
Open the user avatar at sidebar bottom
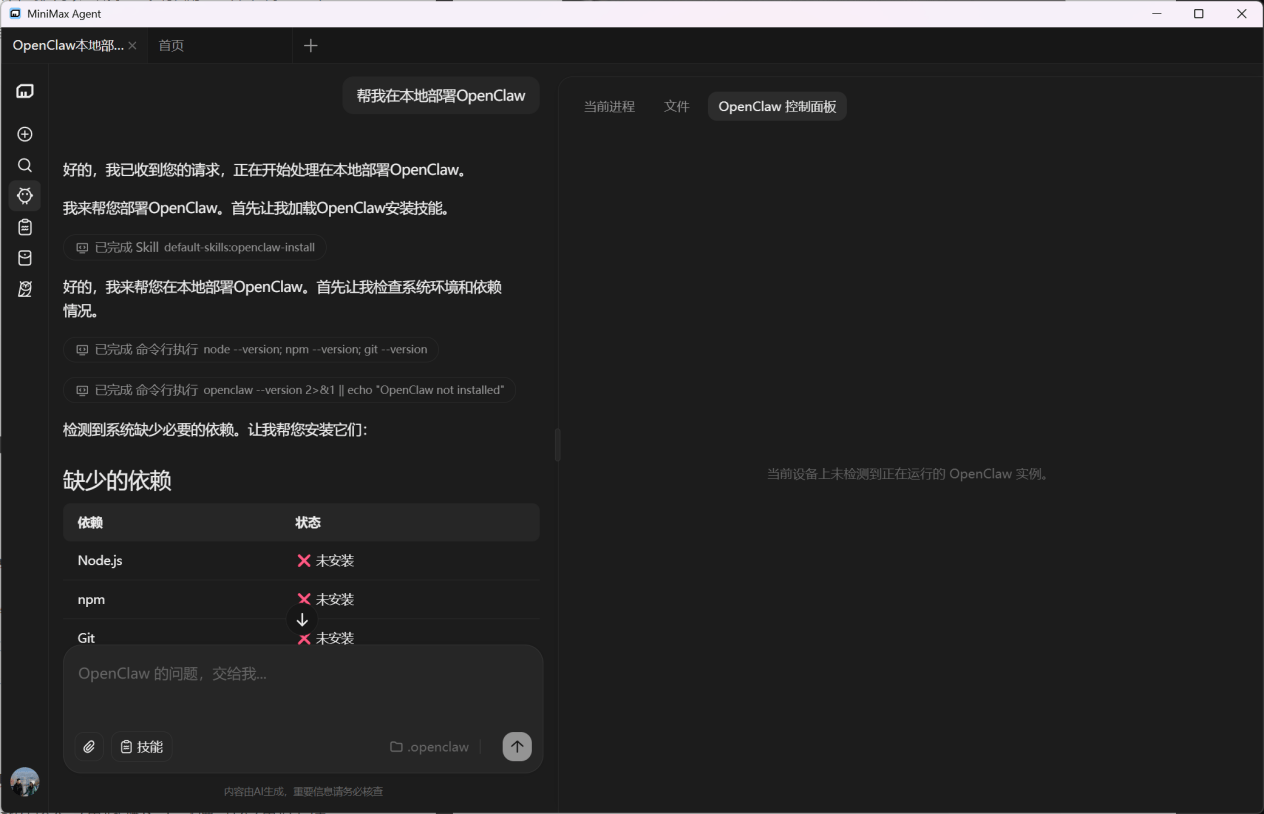coord(25,782)
